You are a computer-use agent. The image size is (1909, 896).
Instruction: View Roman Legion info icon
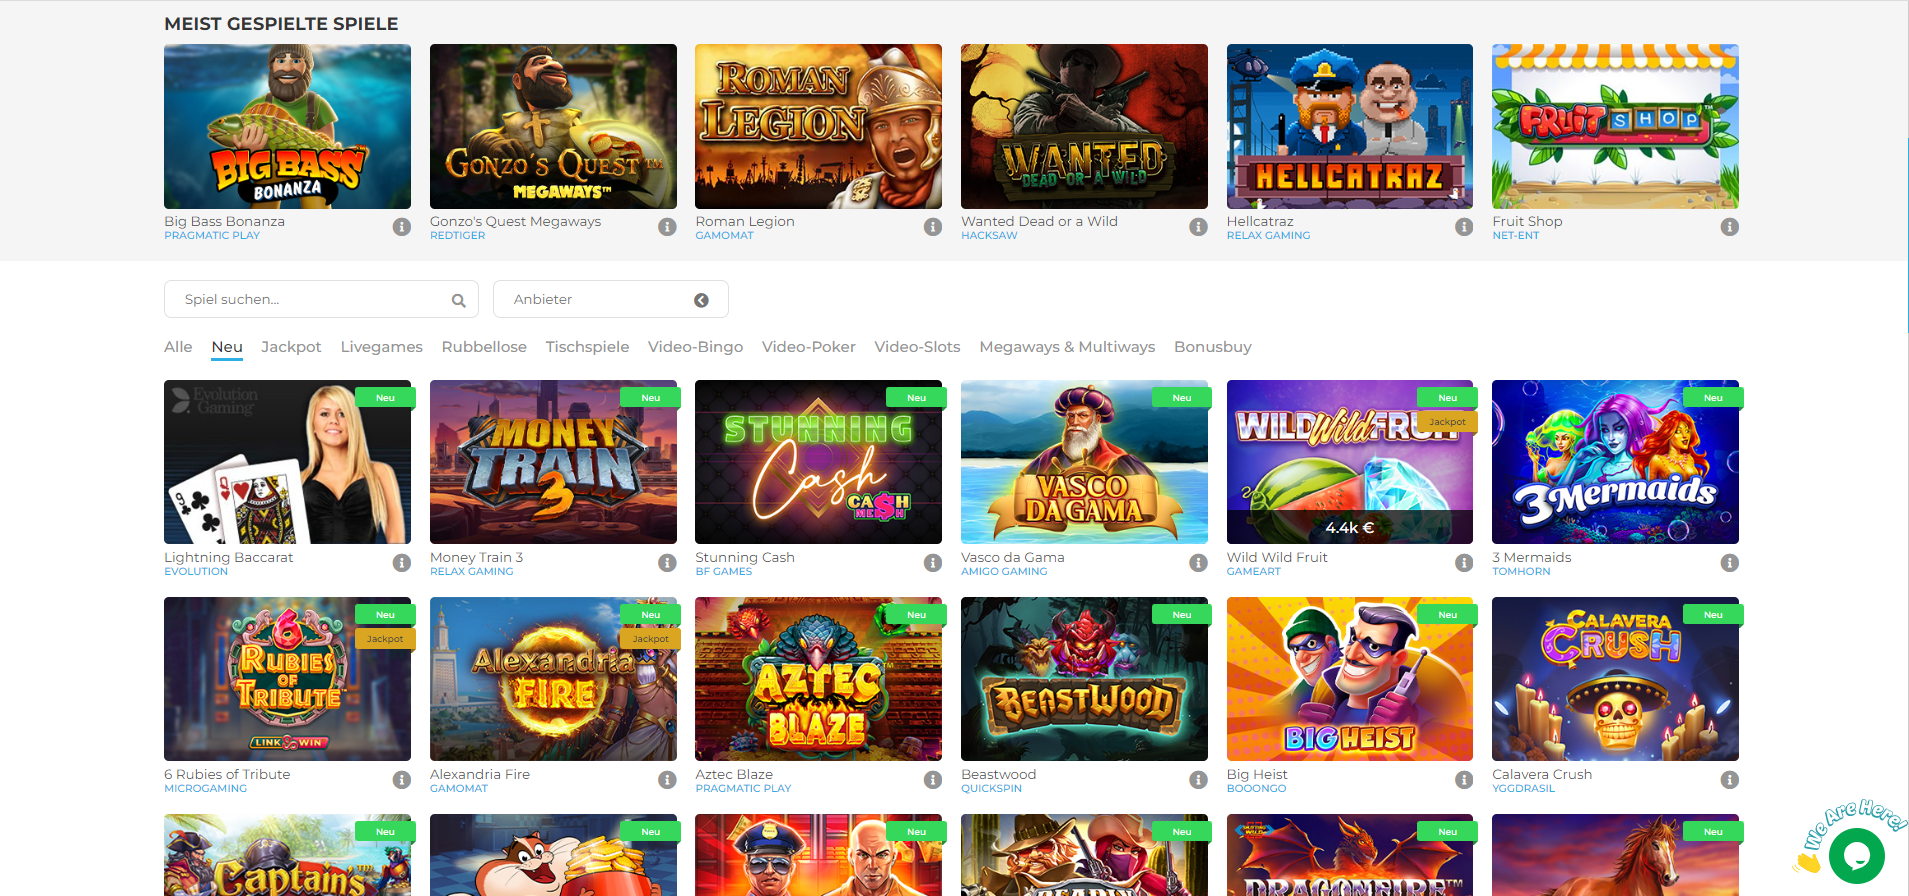(933, 227)
